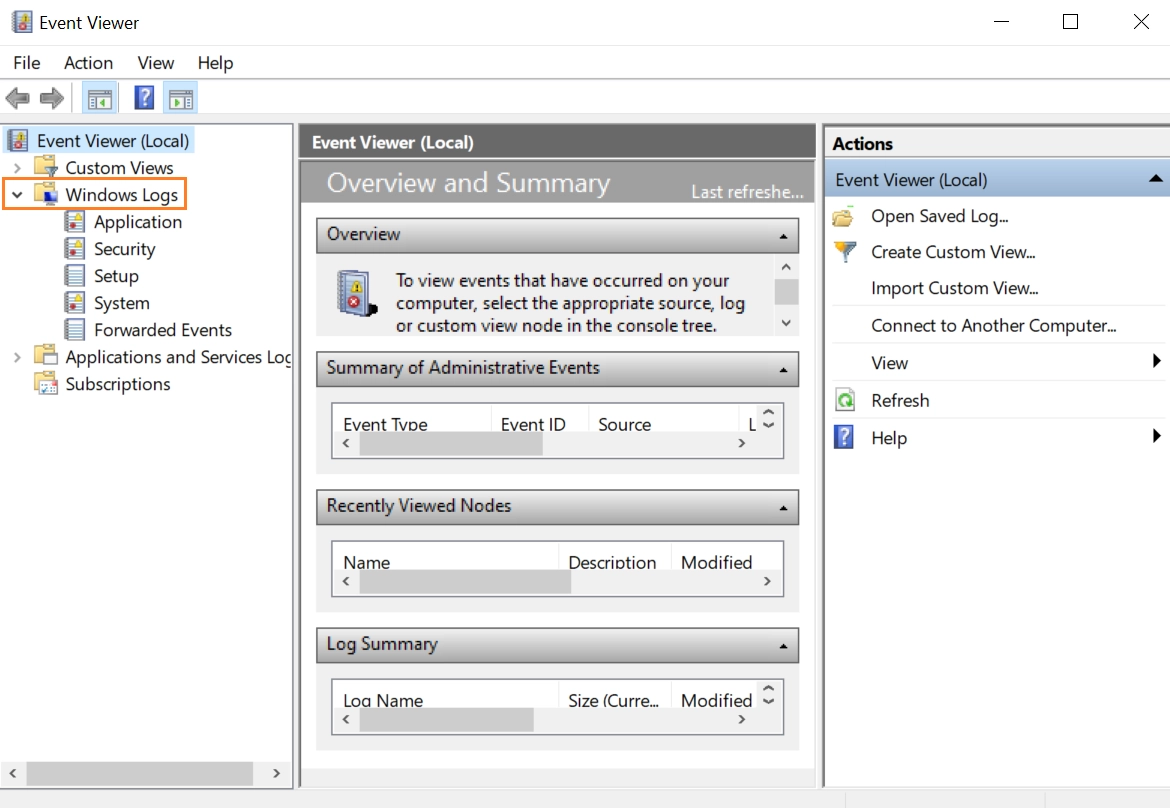Click Refresh in the Actions pane

900,401
